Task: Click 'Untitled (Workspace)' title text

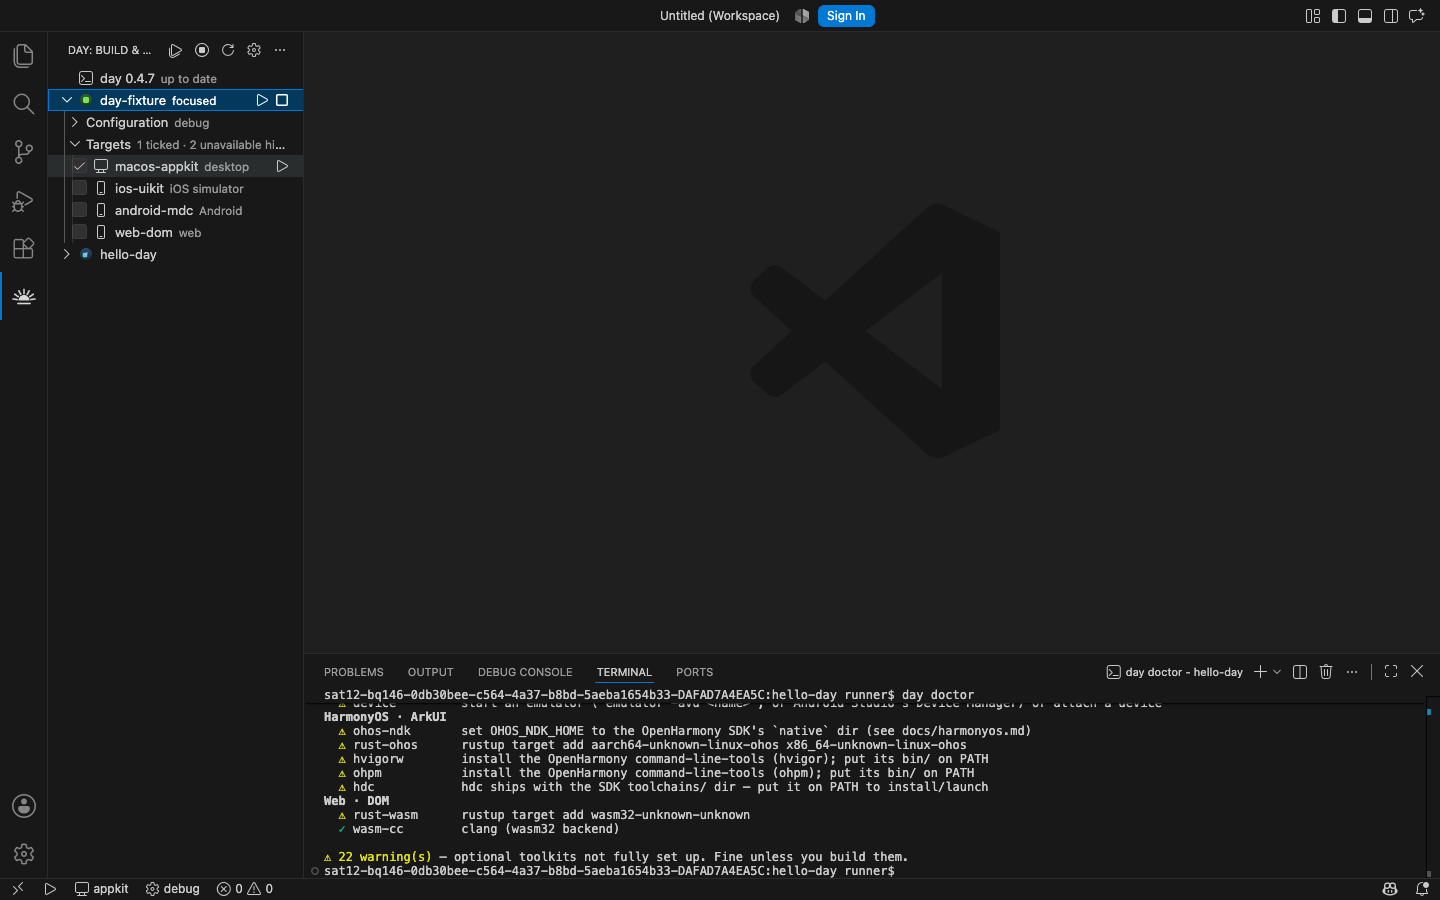Action: point(720,16)
